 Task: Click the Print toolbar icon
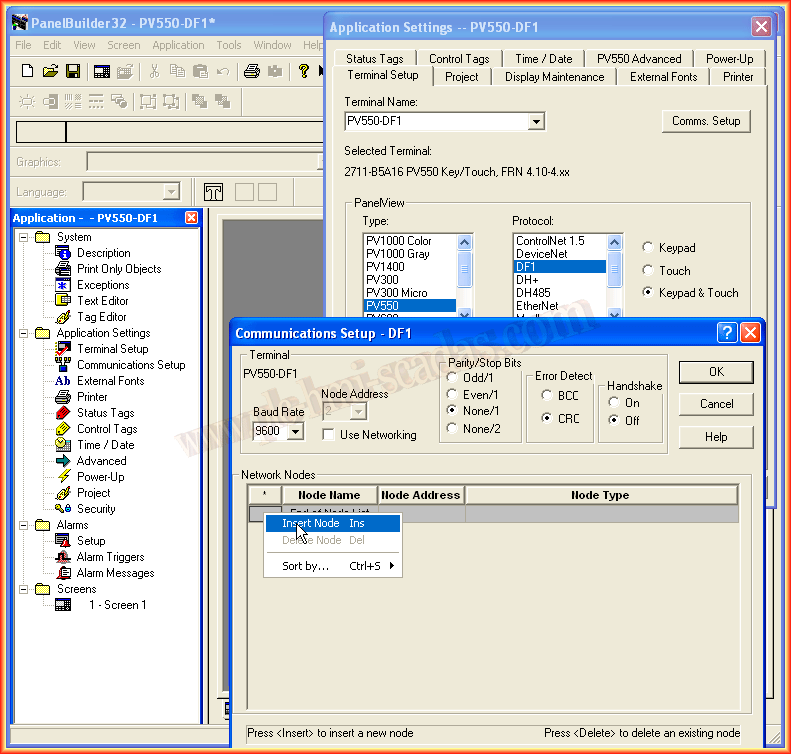point(252,71)
